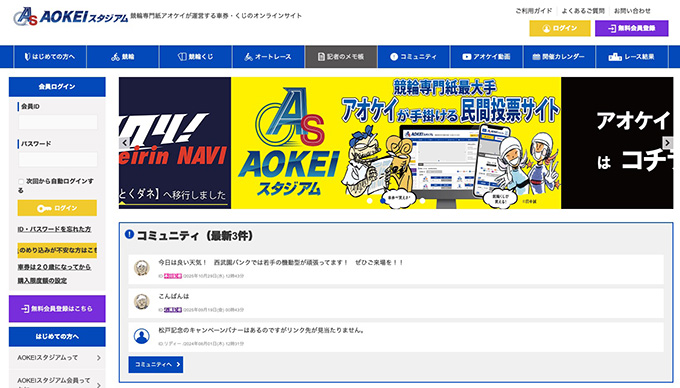Open the お問い合わせ link
This screenshot has height=388, width=680.
(632, 11)
